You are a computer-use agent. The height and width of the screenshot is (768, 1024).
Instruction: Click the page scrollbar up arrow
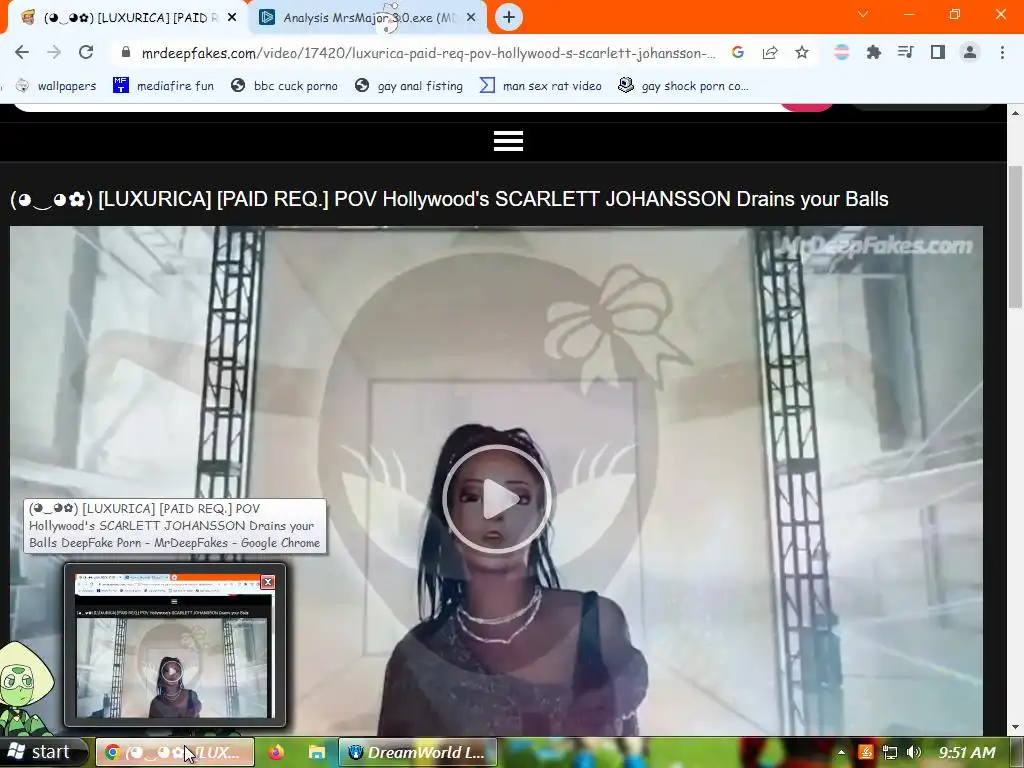pos(1016,114)
